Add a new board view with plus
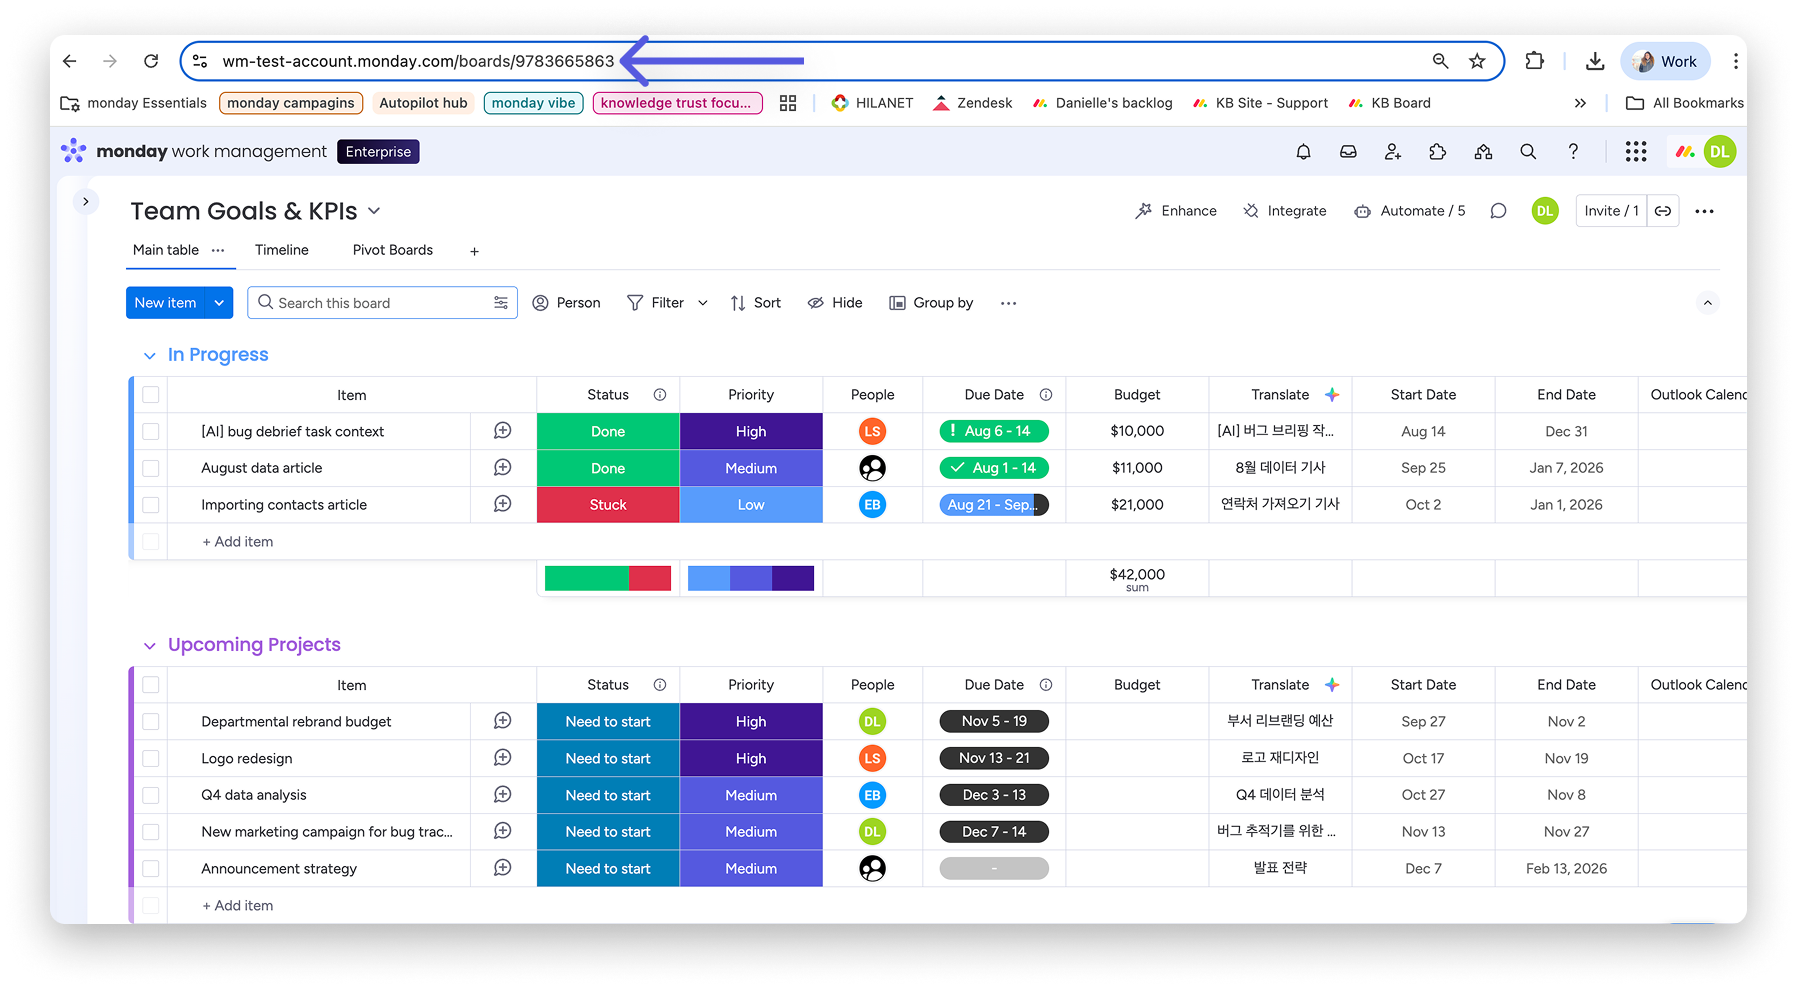 coord(474,251)
